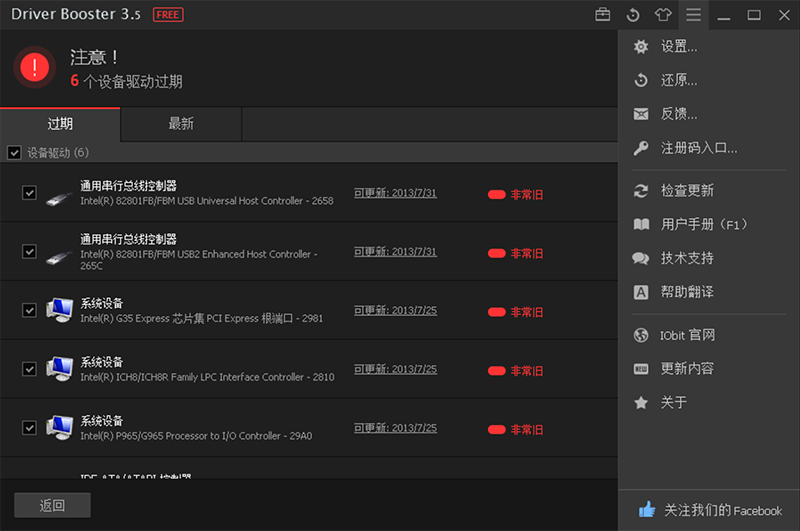Toggle the hamburger menu icon

tap(693, 15)
